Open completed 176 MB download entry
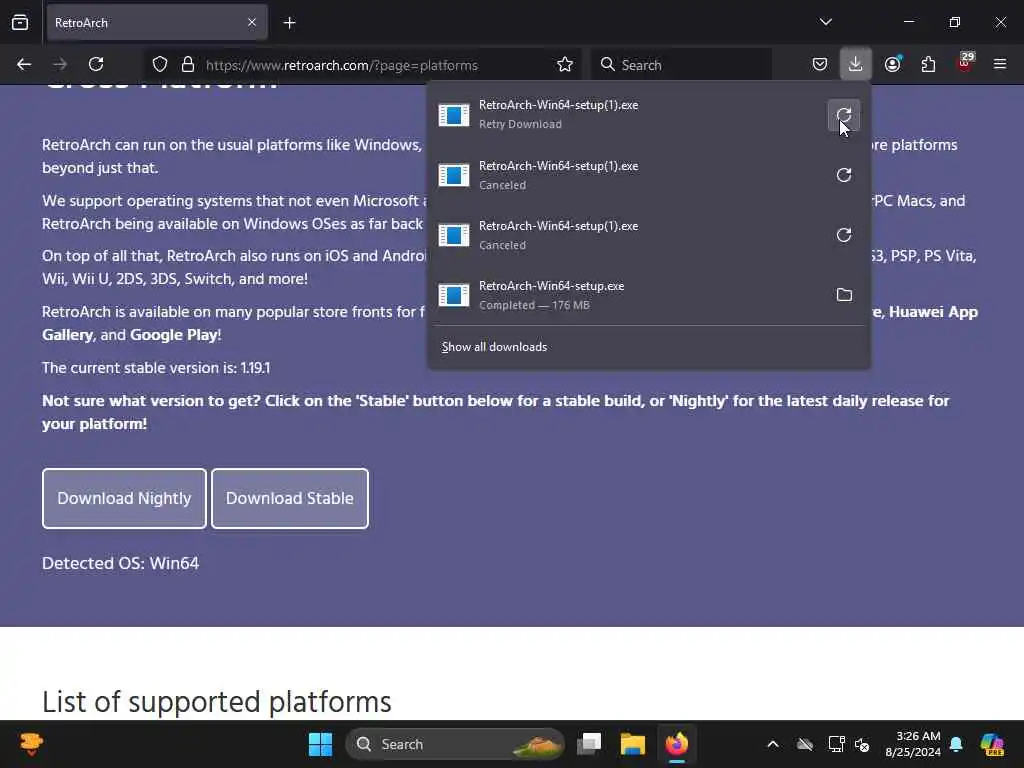Screen dimensions: 1024x768 pyautogui.click(x=627, y=295)
